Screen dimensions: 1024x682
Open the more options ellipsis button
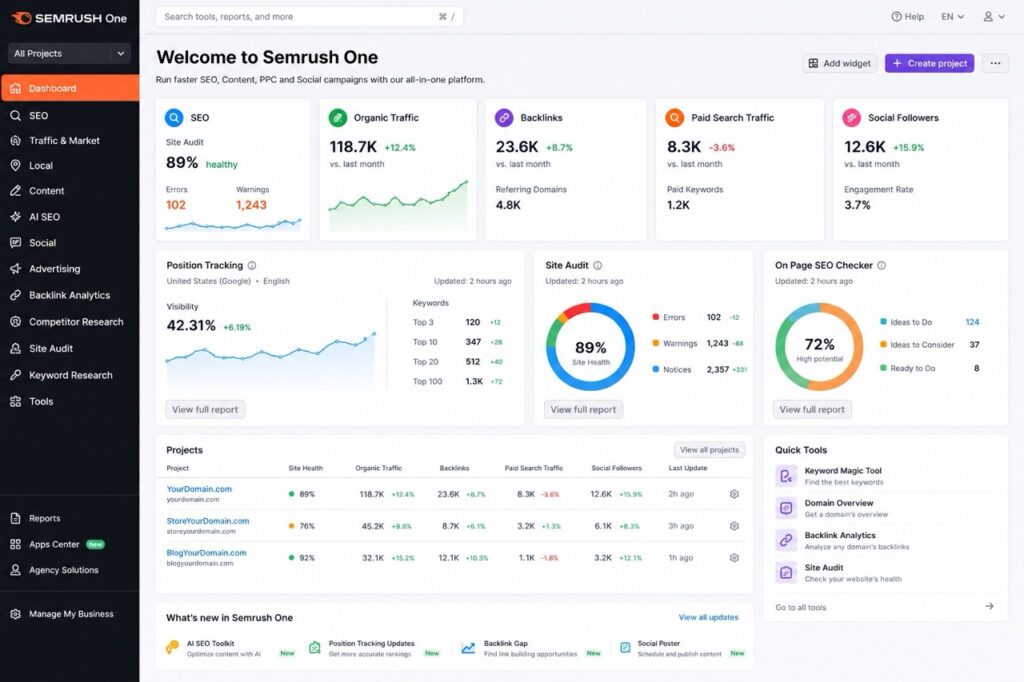click(995, 63)
